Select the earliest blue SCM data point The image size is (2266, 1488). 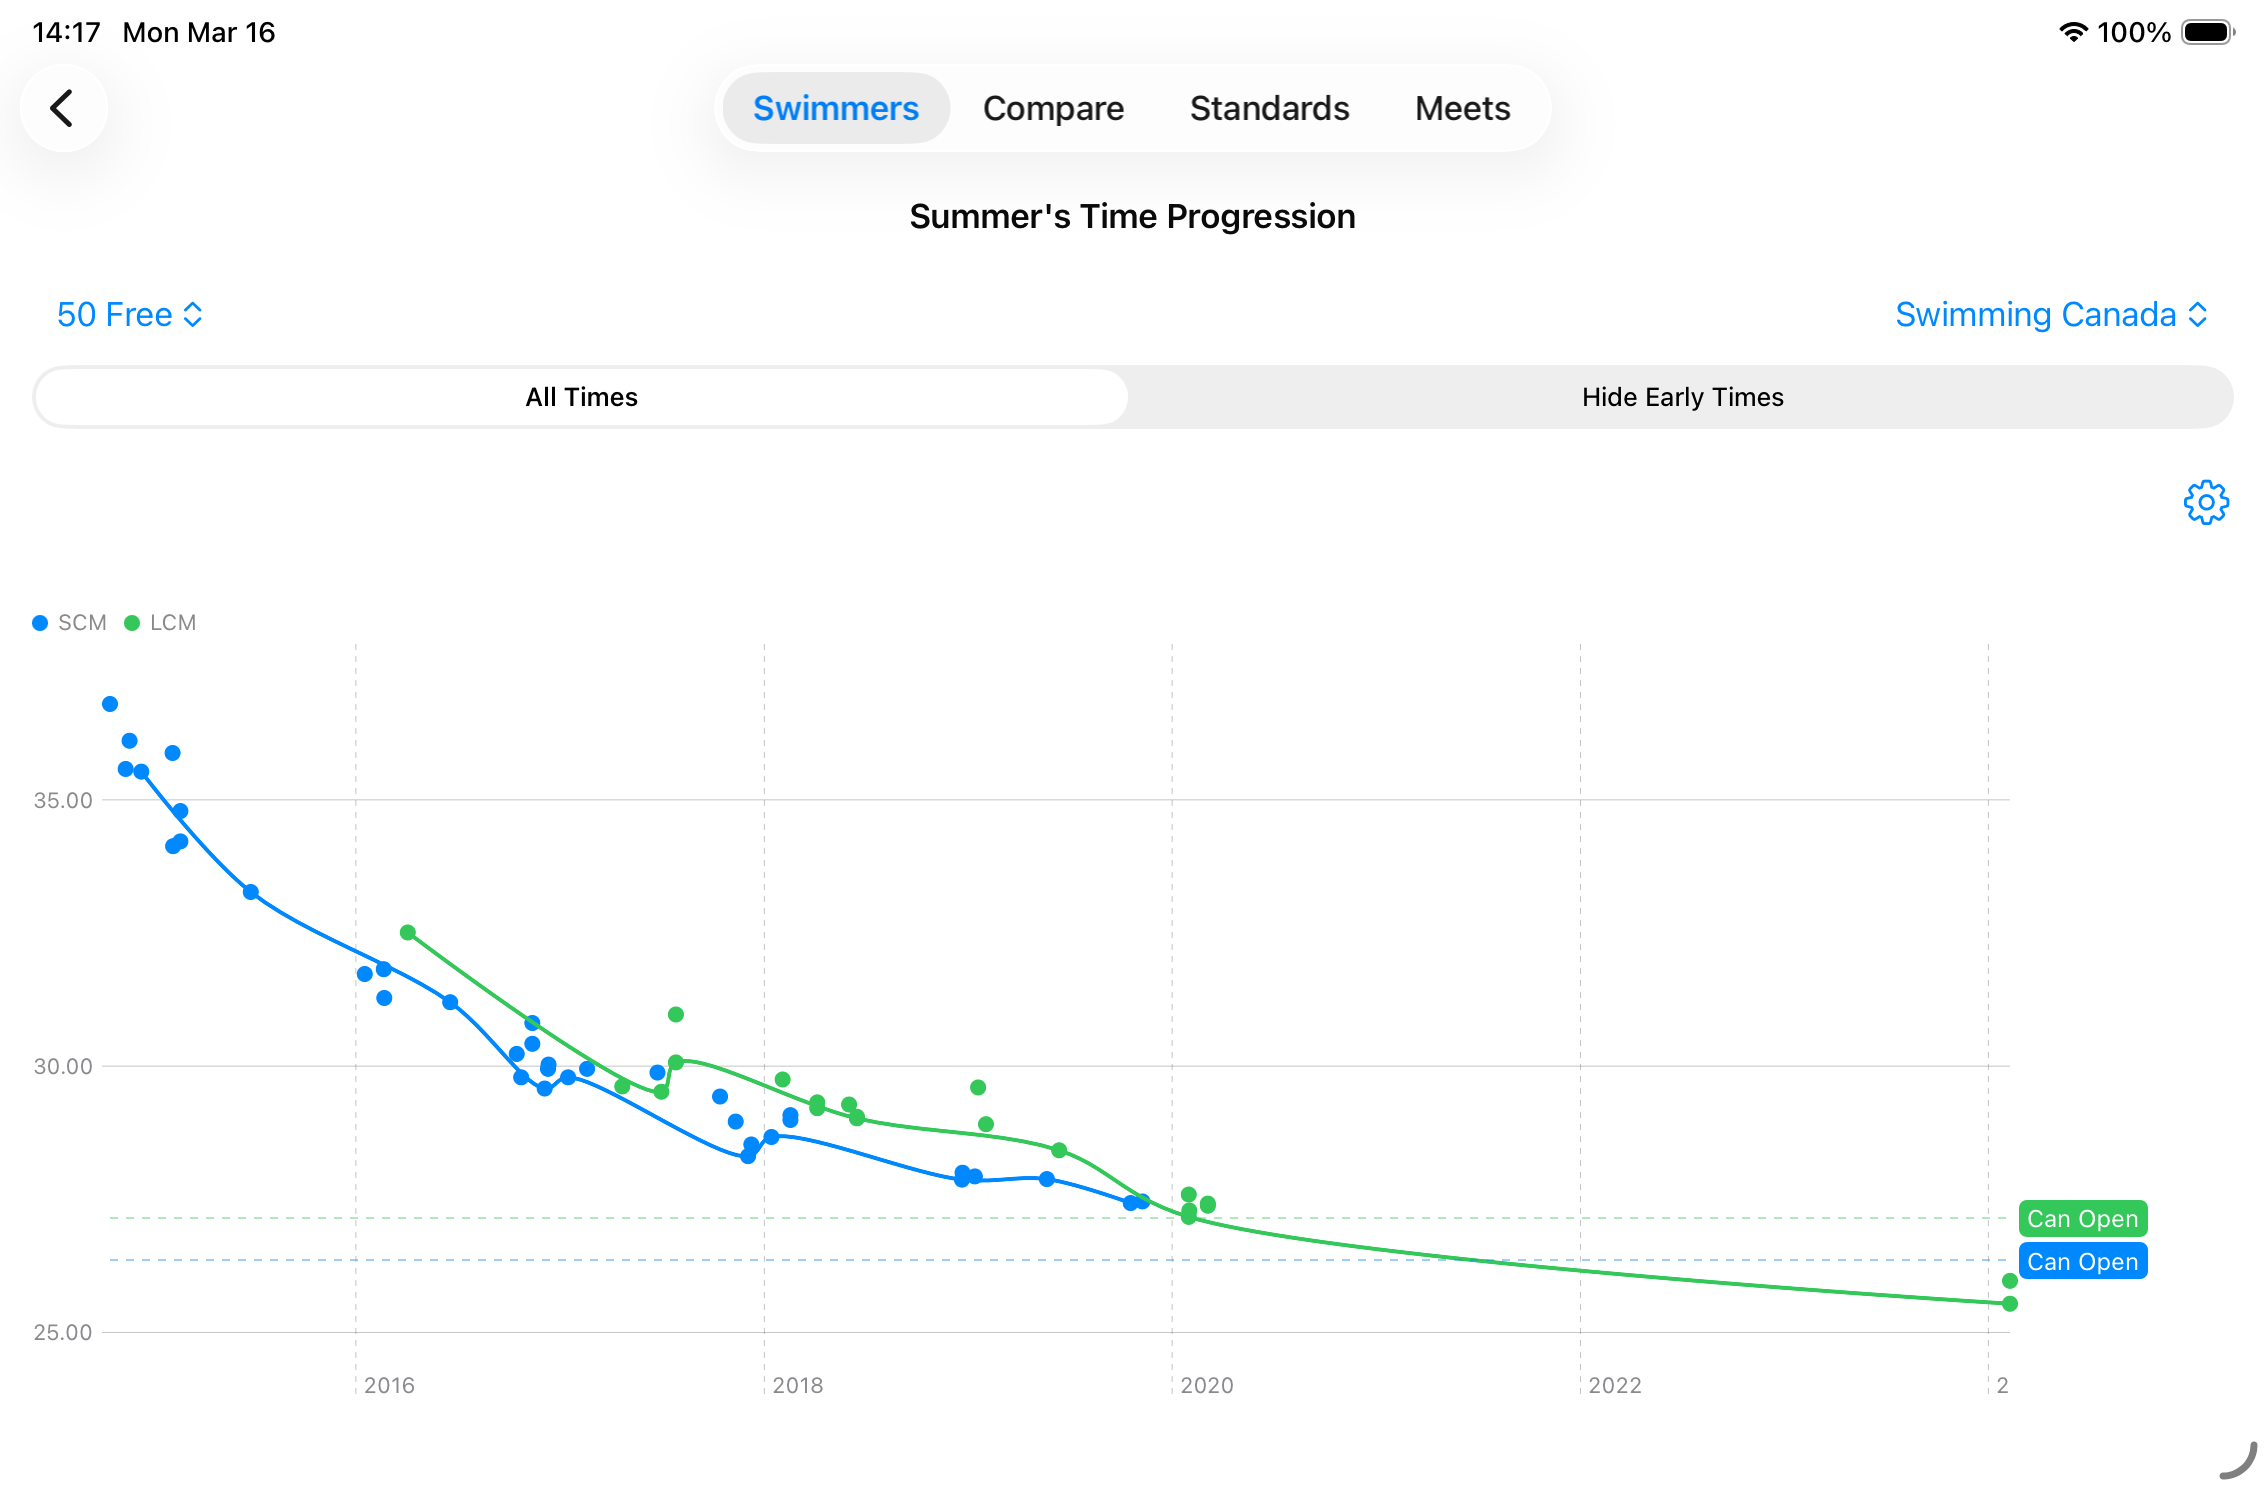click(110, 704)
